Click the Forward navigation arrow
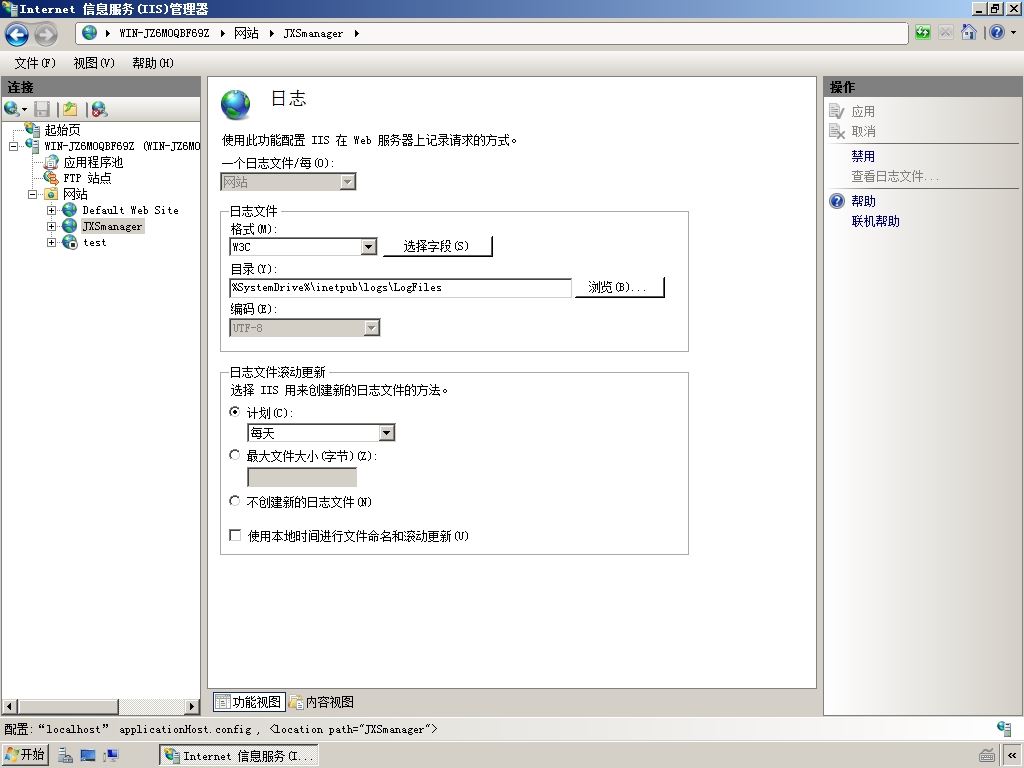The width and height of the screenshot is (1024, 768). [45, 34]
